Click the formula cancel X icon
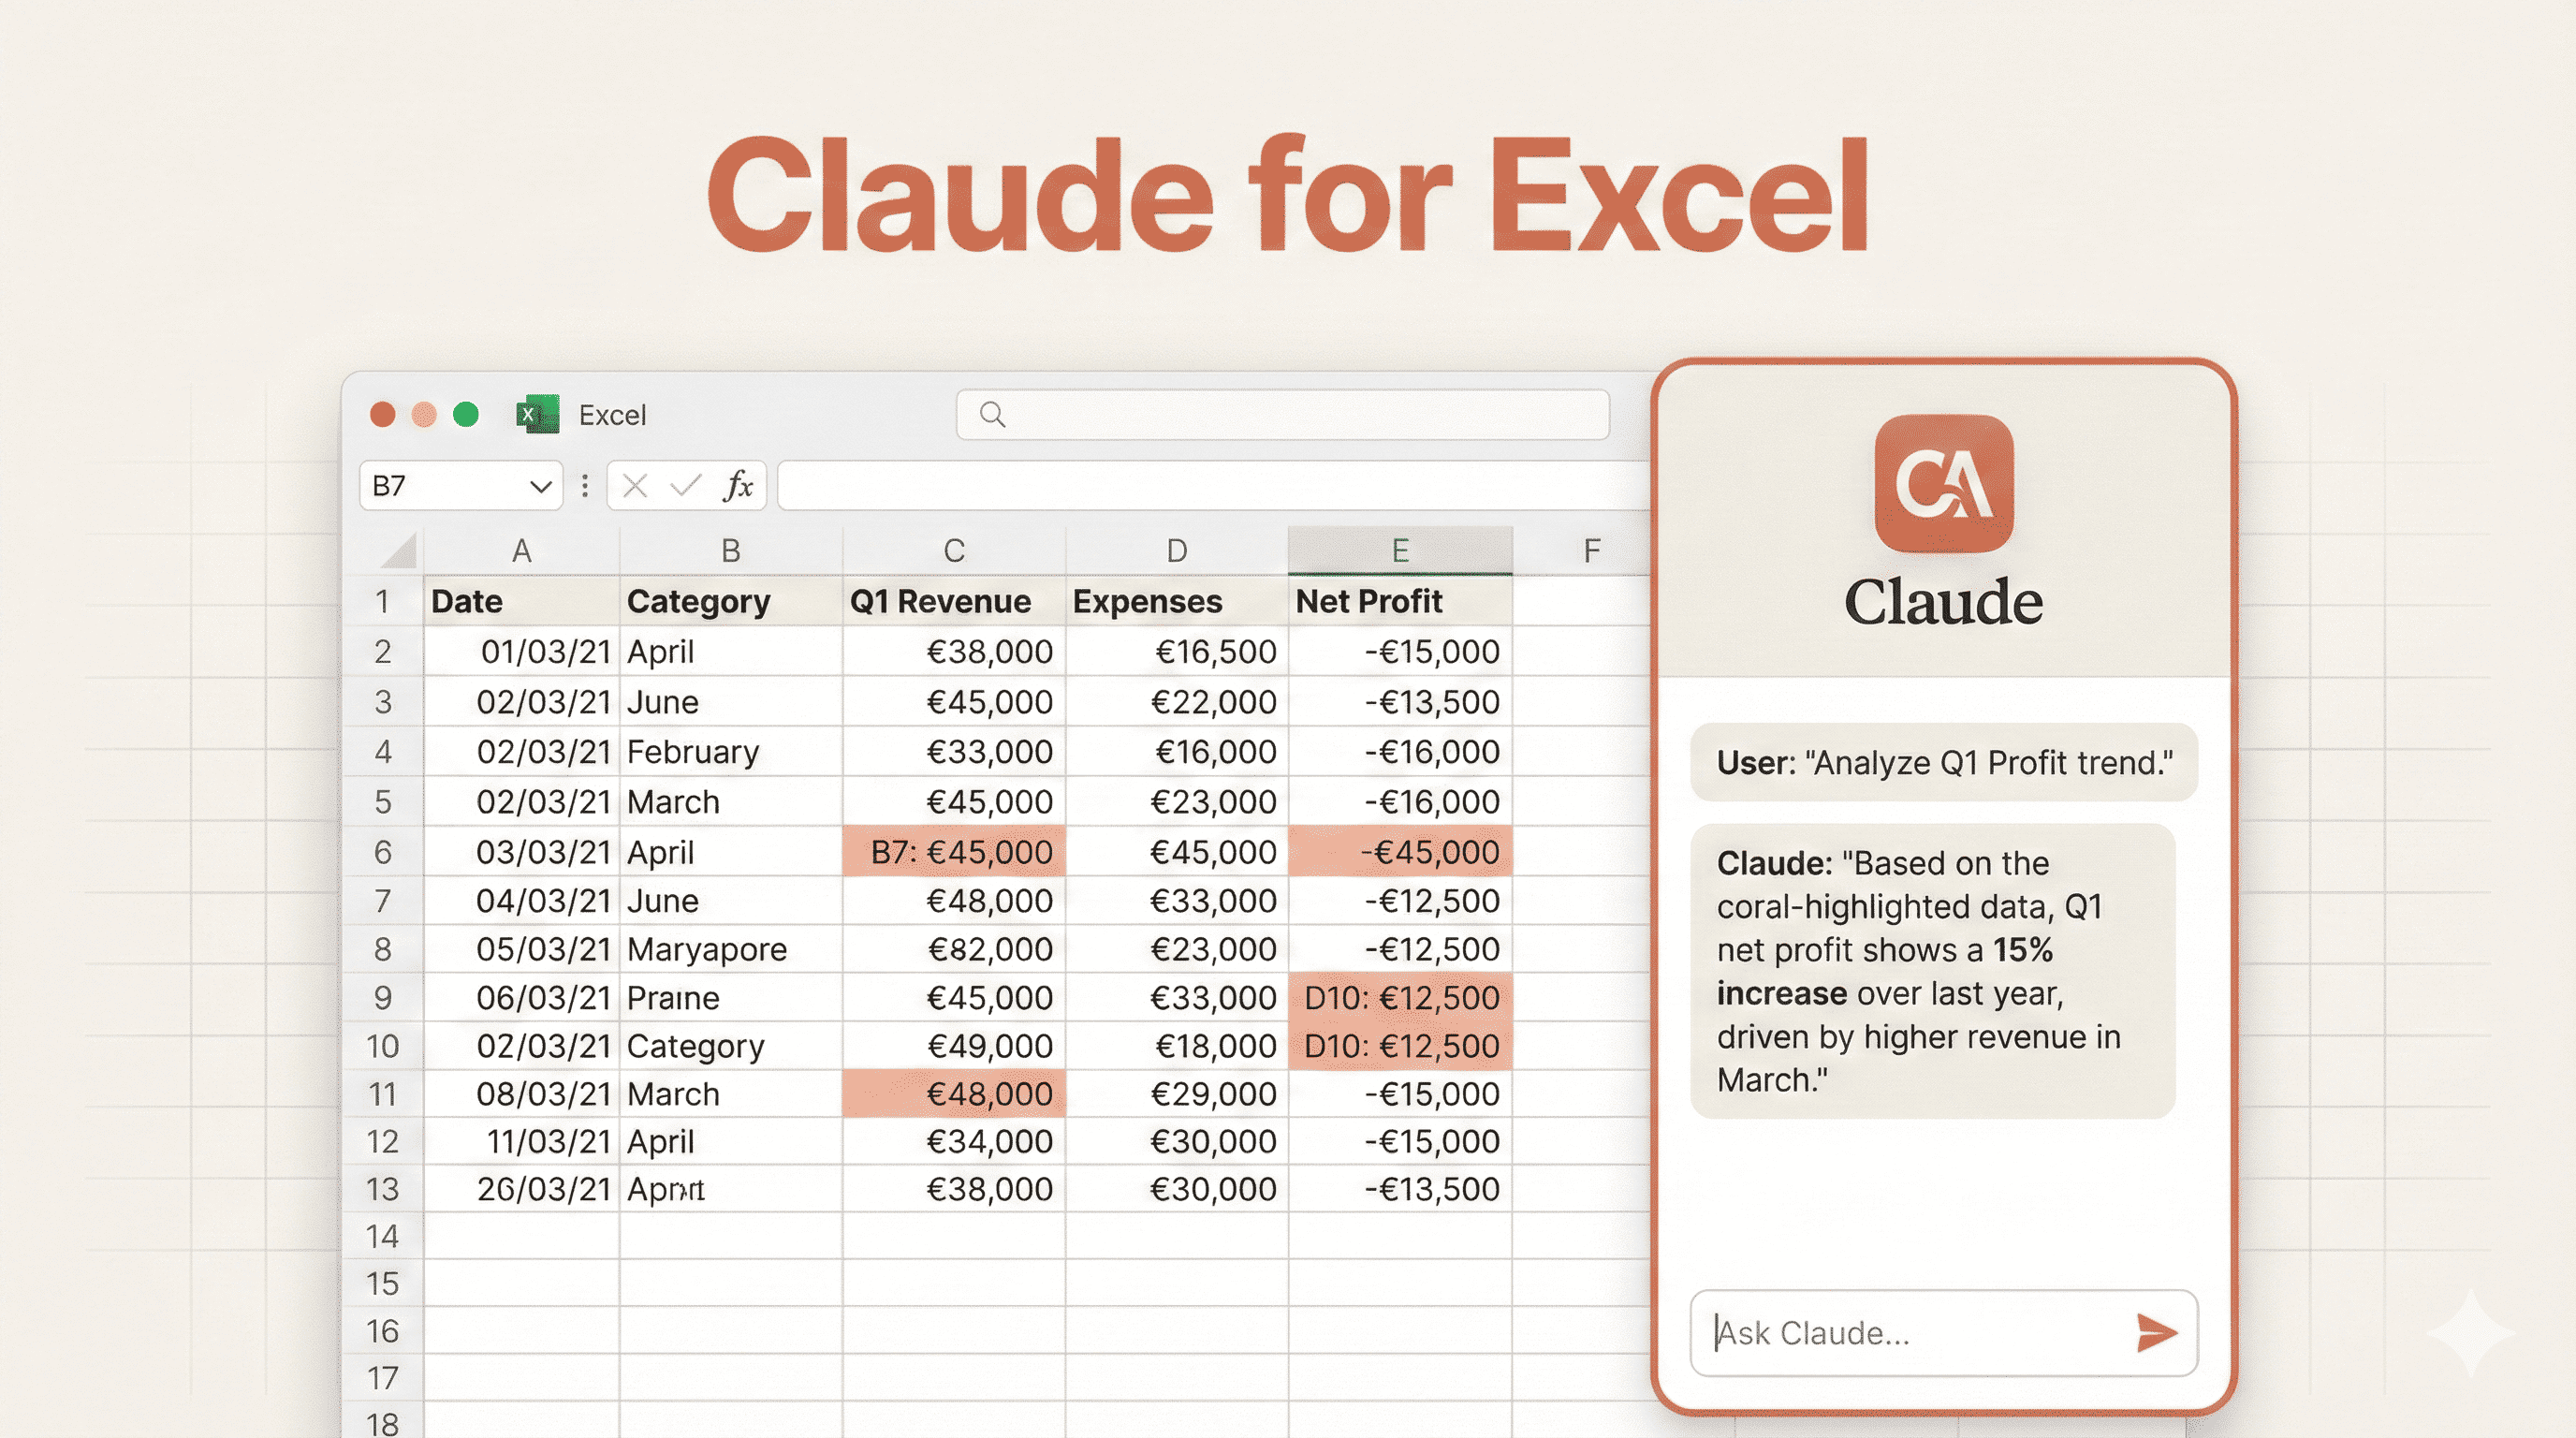Screen dimensions: 2576x1438 point(635,486)
